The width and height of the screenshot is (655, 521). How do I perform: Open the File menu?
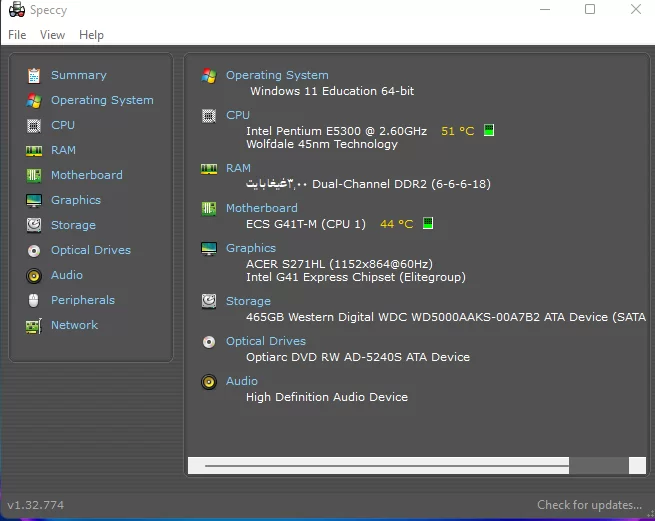click(x=17, y=35)
